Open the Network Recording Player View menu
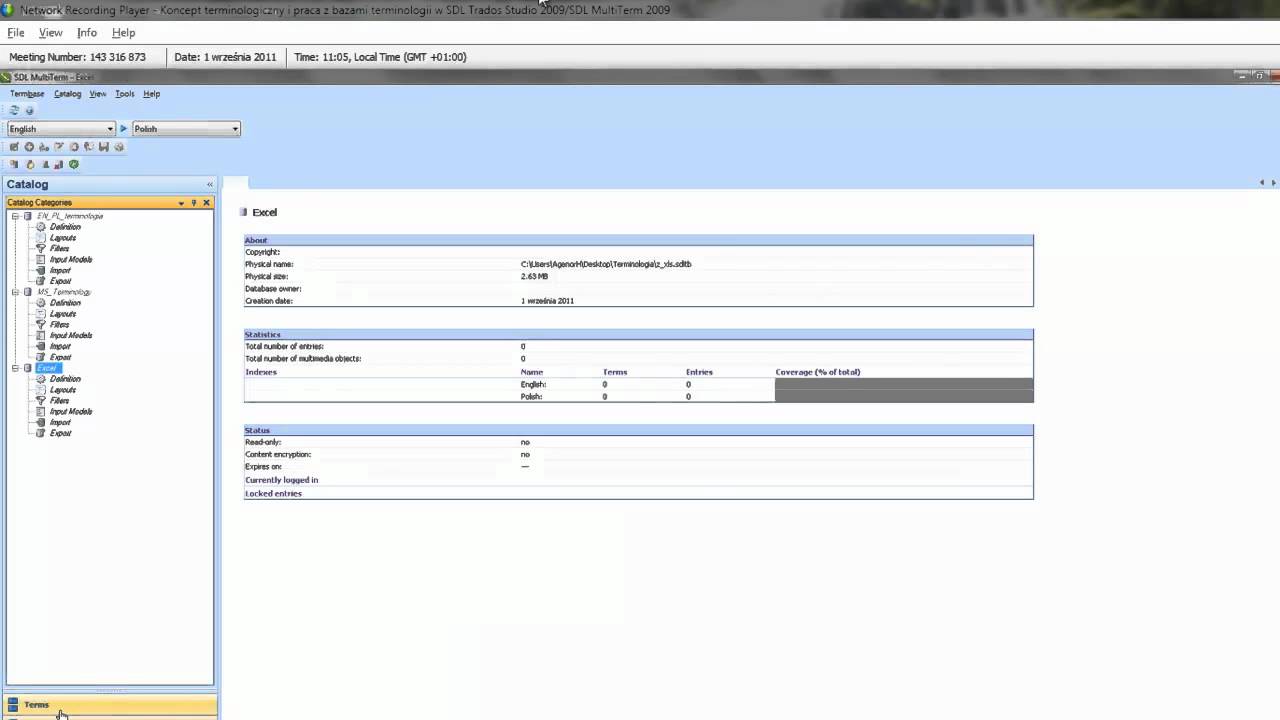This screenshot has height=720, width=1280. pyautogui.click(x=50, y=33)
